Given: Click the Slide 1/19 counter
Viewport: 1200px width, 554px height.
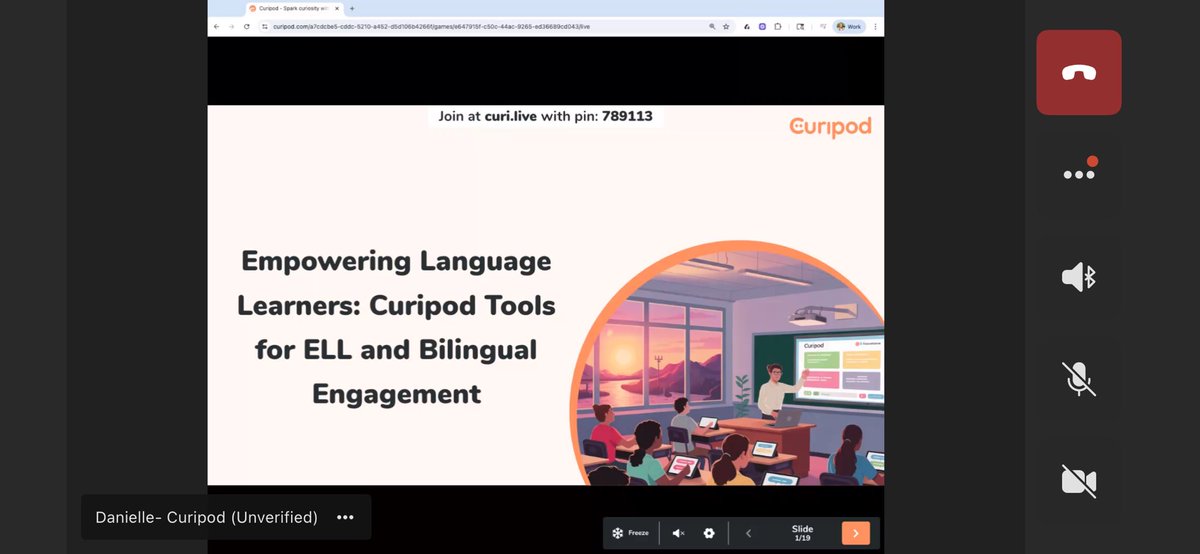Looking at the screenshot, I should pos(802,533).
